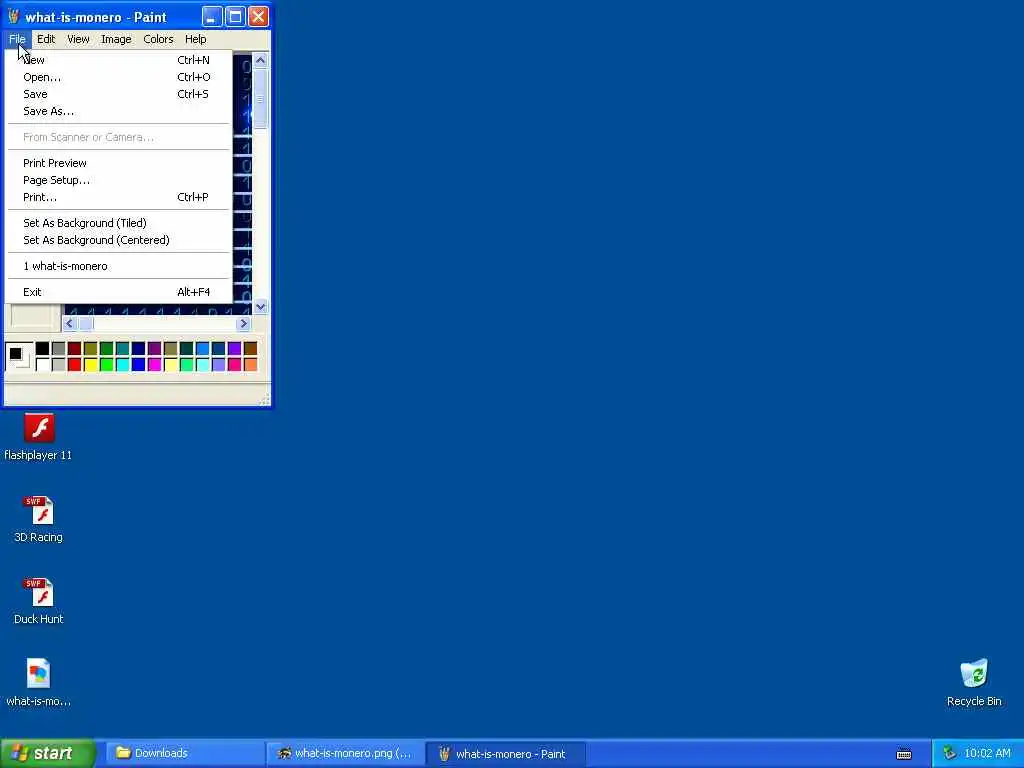This screenshot has height=768, width=1024.
Task: Click the vertical scrollbar down arrow
Action: click(261, 306)
